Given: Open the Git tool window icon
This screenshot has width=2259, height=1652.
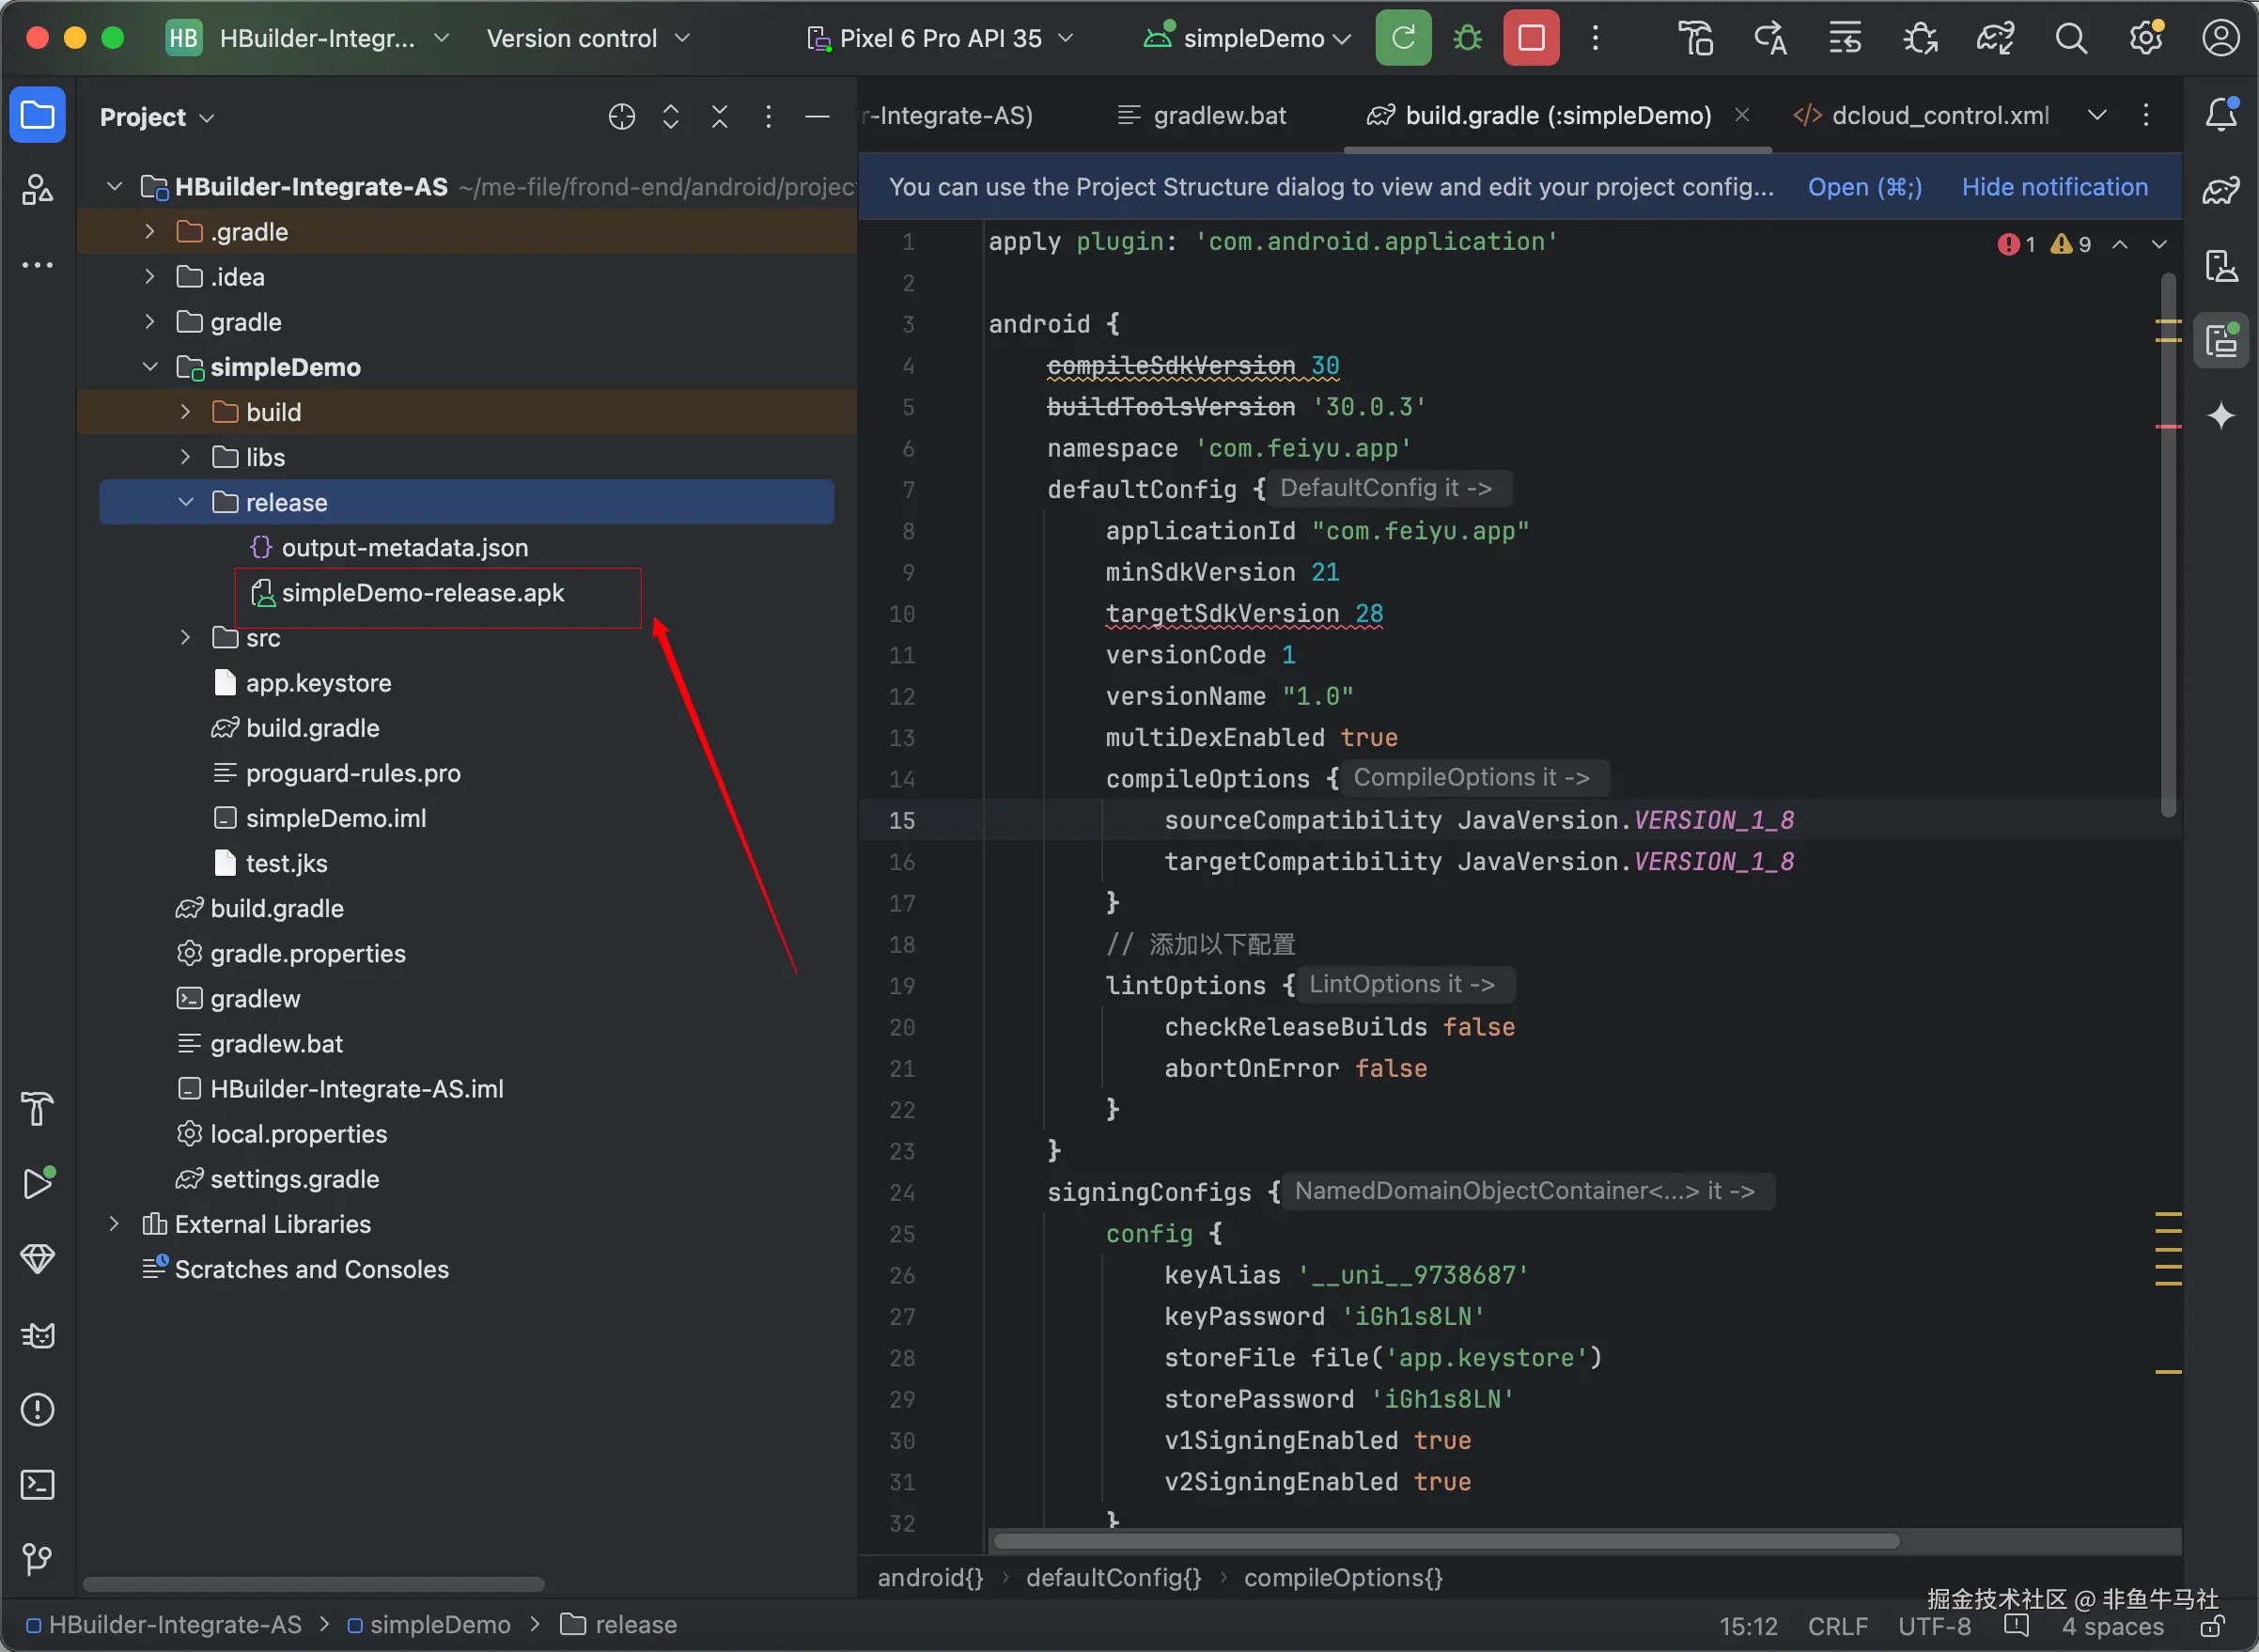Looking at the screenshot, I should 37,1558.
